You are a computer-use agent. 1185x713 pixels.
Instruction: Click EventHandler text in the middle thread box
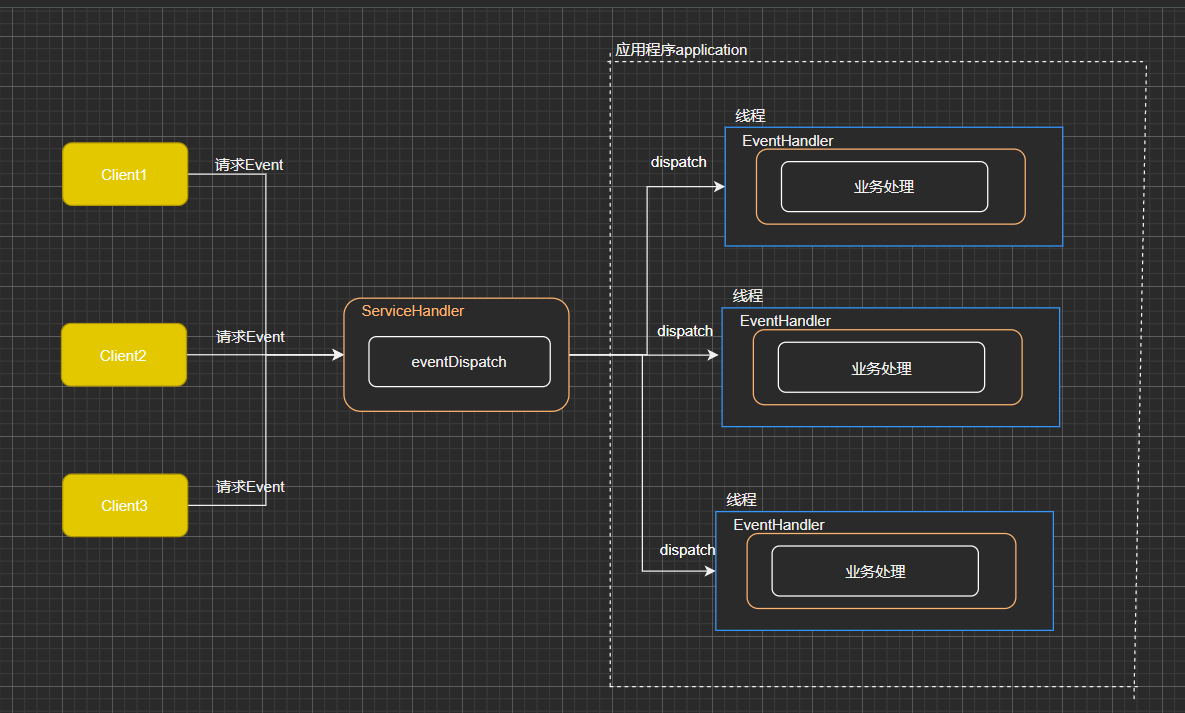[x=785, y=321]
